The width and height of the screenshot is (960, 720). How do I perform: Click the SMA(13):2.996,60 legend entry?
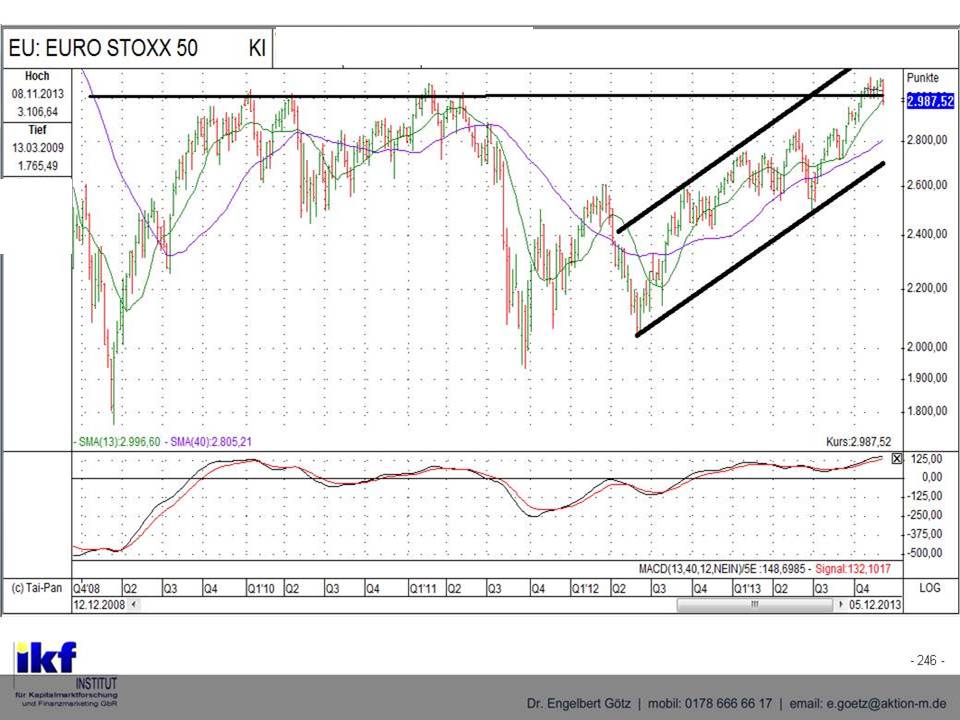(x=118, y=441)
